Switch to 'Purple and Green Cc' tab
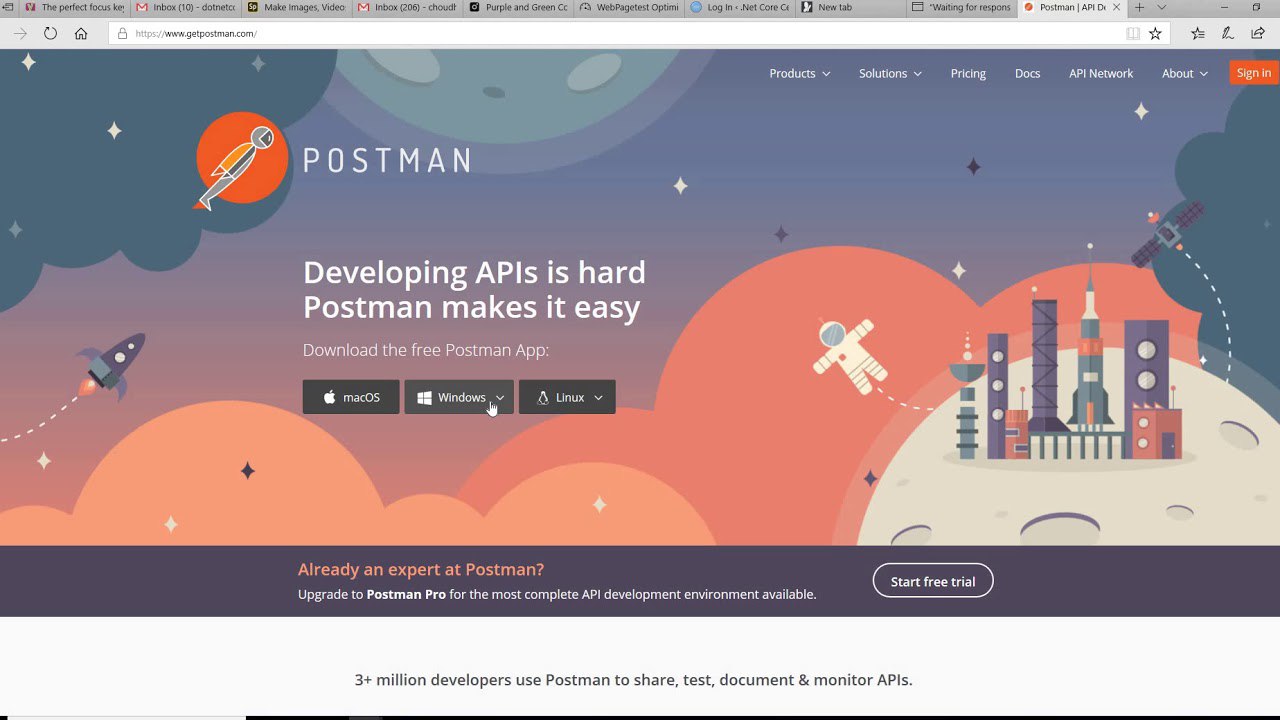This screenshot has height=720, width=1280. click(x=520, y=7)
